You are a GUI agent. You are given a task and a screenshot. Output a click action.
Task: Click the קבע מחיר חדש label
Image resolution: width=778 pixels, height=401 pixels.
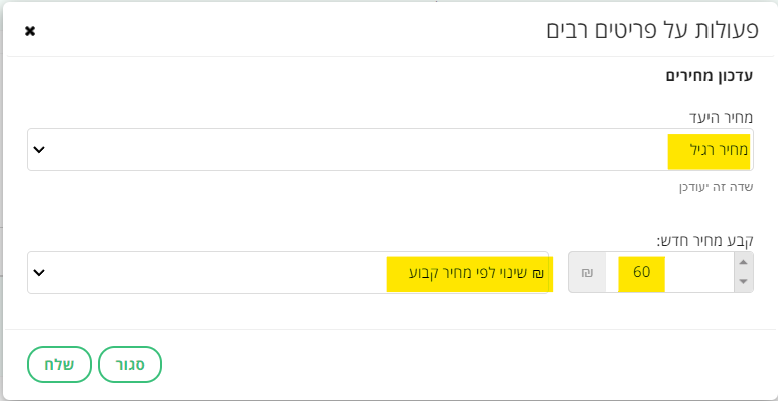[704, 240]
